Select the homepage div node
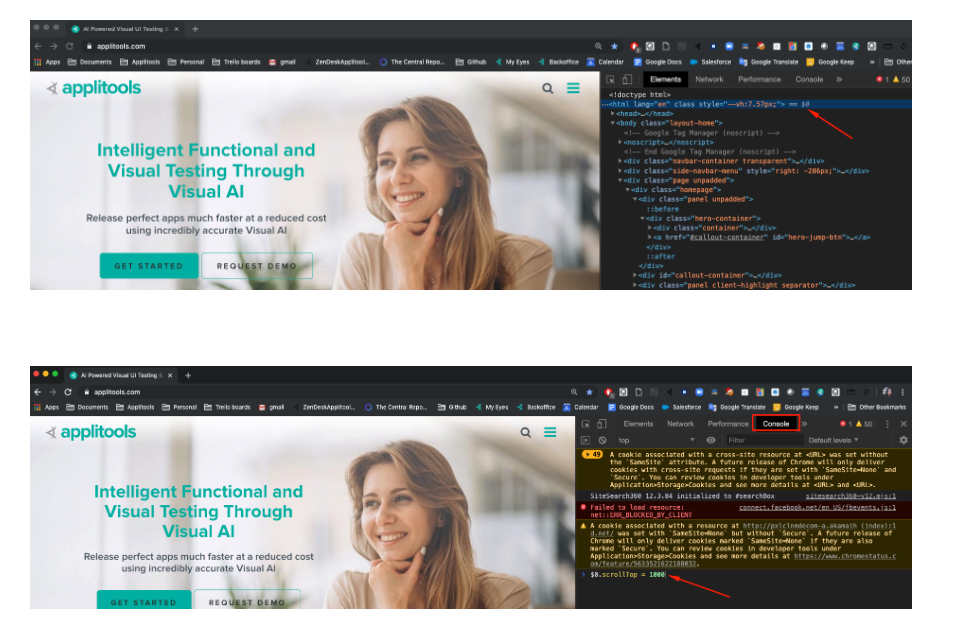This screenshot has height=636, width=965. pyautogui.click(x=676, y=190)
